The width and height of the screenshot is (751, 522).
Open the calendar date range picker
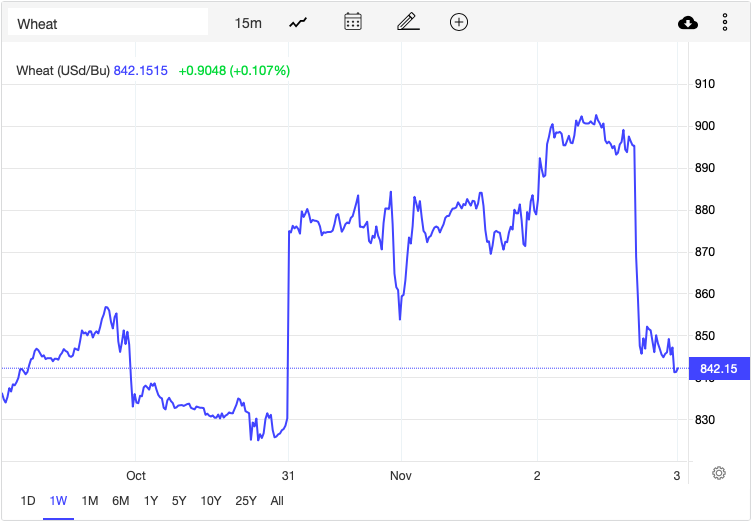[x=353, y=22]
